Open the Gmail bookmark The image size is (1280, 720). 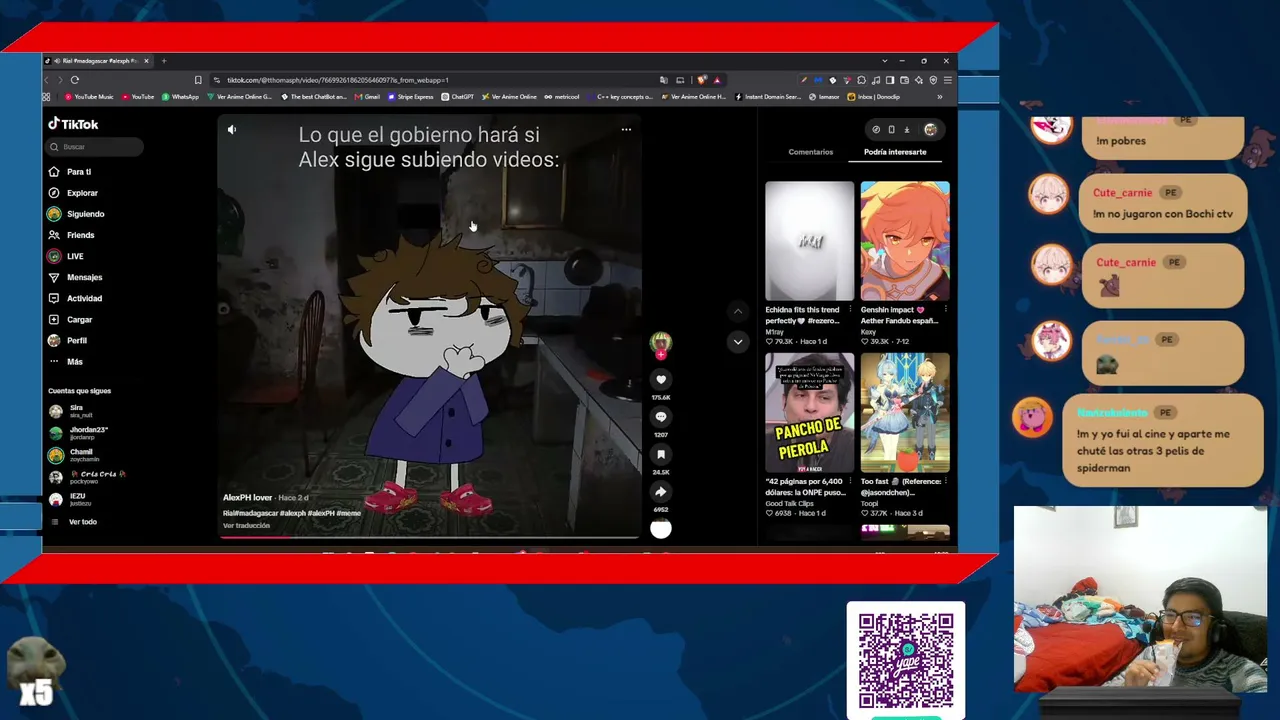[x=368, y=97]
